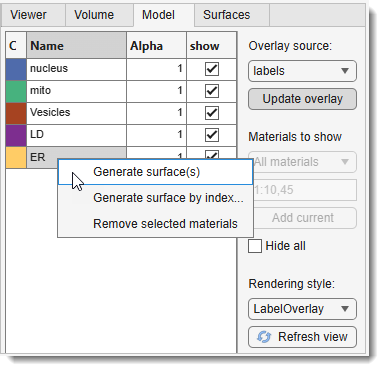This screenshot has height=371, width=384.
Task: Choose Generate surface(s) from context menu
Action: pos(155,172)
